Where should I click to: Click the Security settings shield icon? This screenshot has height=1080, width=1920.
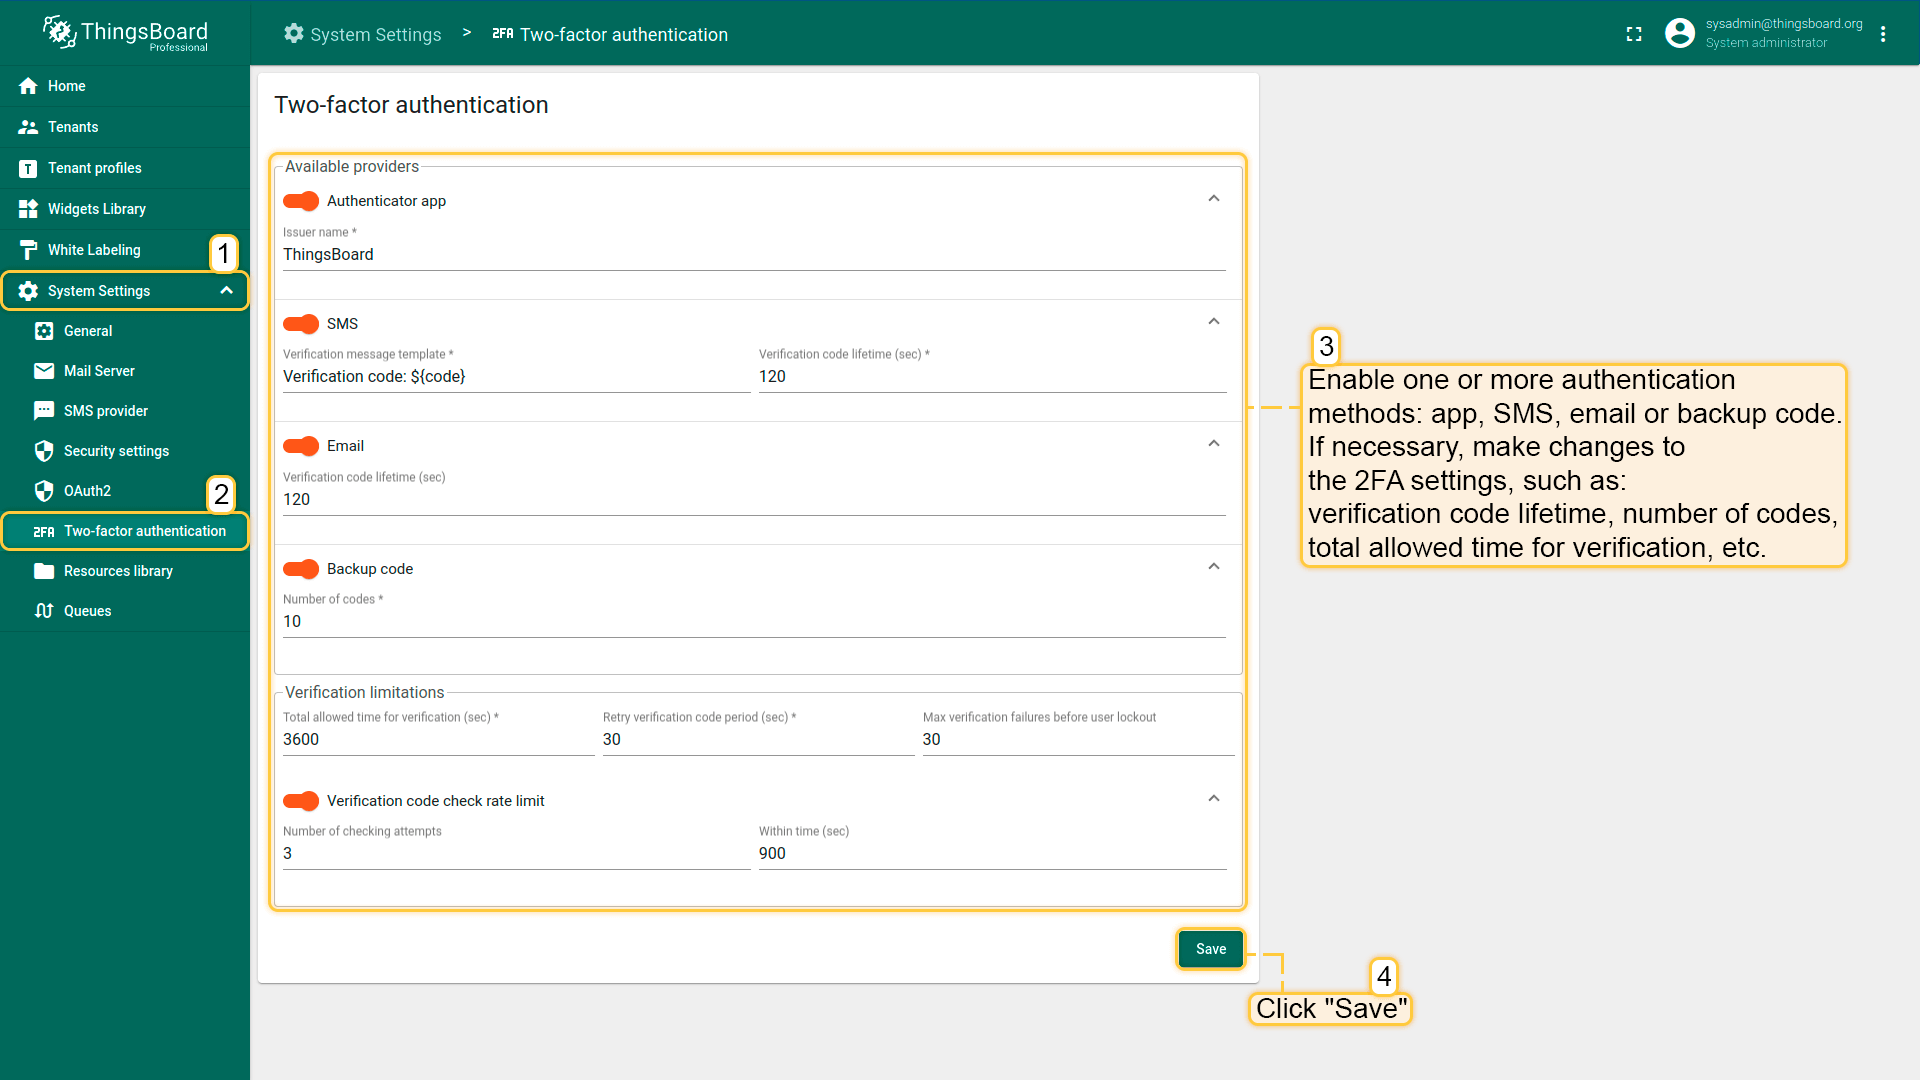44,451
